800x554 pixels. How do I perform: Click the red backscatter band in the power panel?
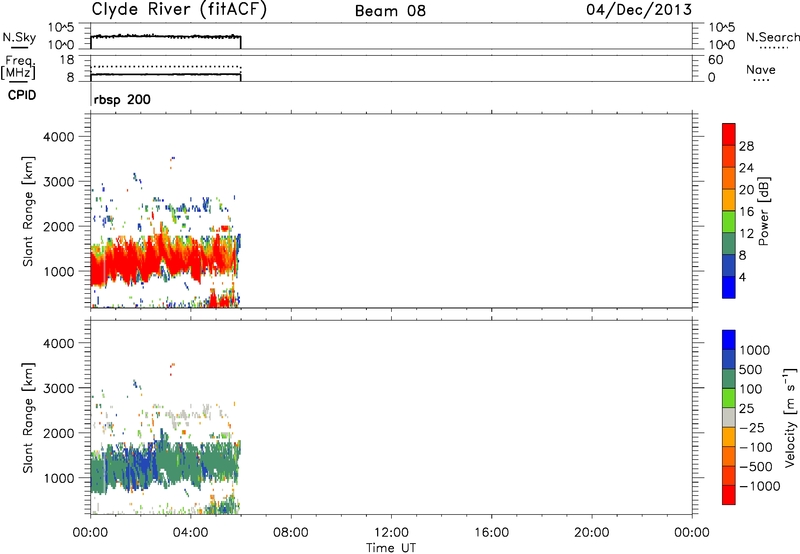163,259
